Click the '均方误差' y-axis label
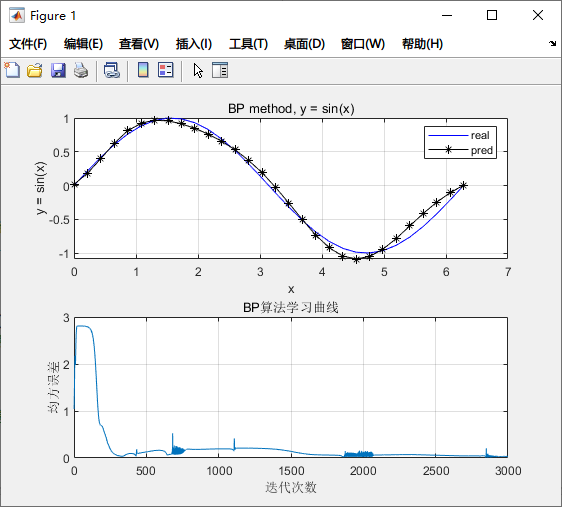This screenshot has height=507, width=562. coord(53,387)
